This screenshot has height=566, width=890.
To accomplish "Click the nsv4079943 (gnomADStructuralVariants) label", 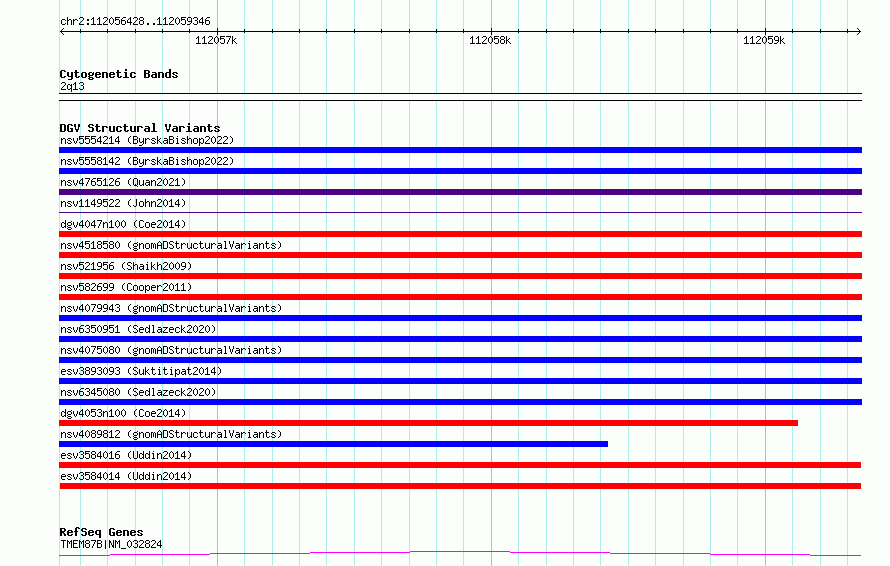I will pyautogui.click(x=171, y=308).
